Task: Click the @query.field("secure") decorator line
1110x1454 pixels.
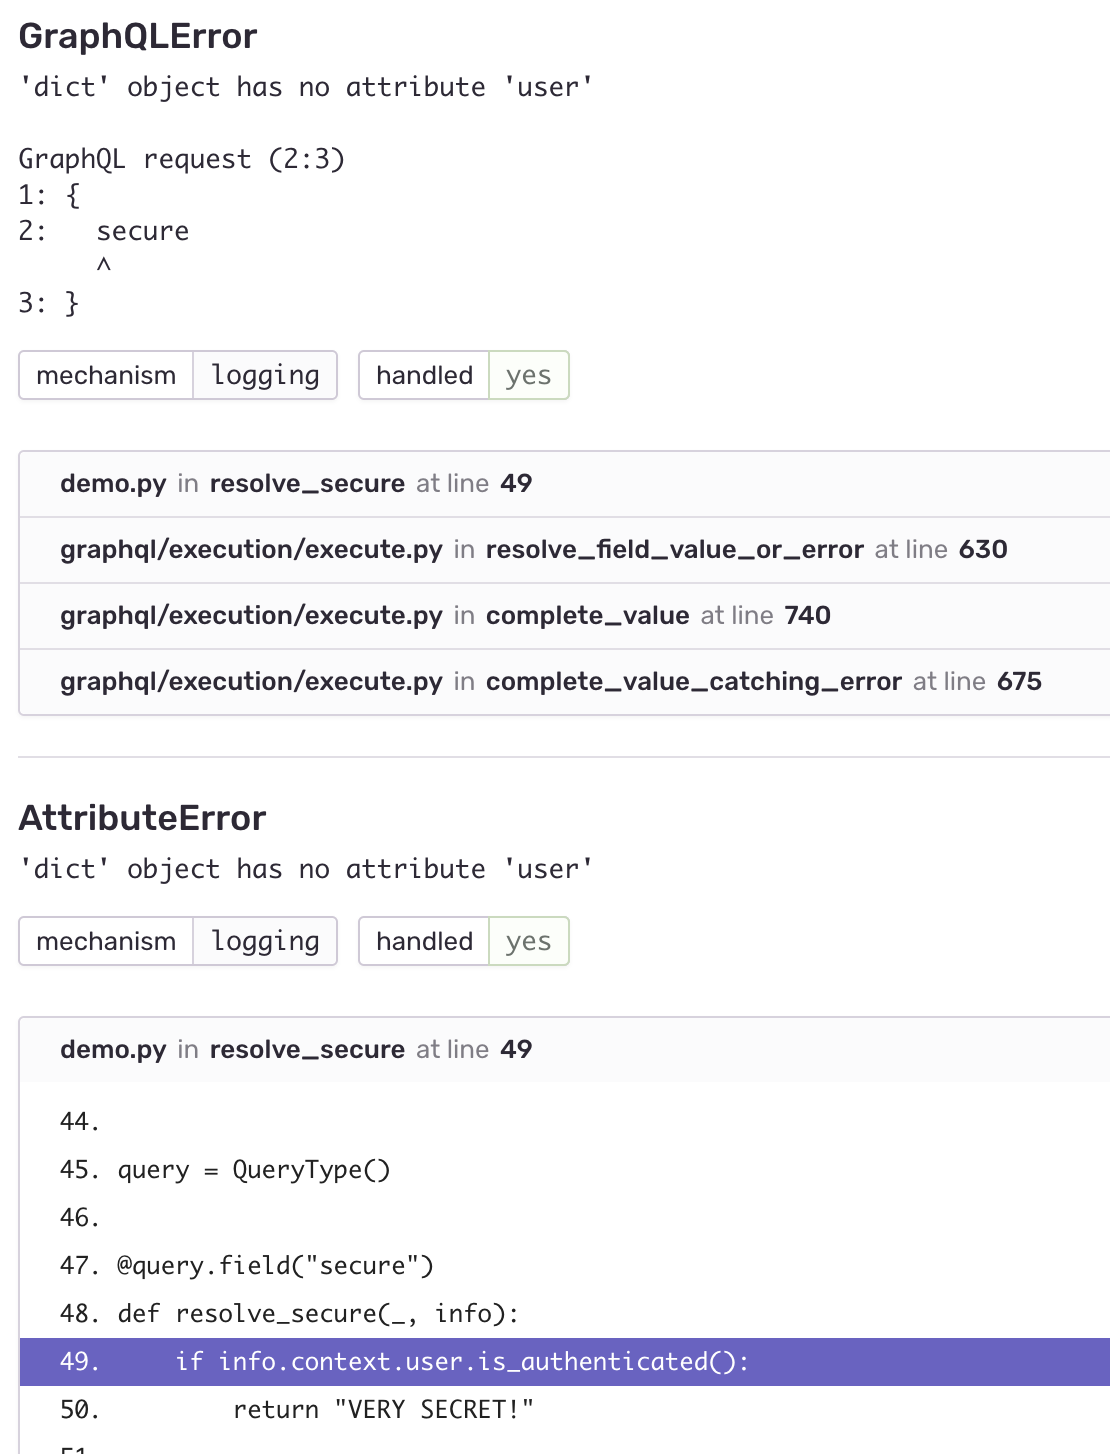Action: coord(275,1266)
